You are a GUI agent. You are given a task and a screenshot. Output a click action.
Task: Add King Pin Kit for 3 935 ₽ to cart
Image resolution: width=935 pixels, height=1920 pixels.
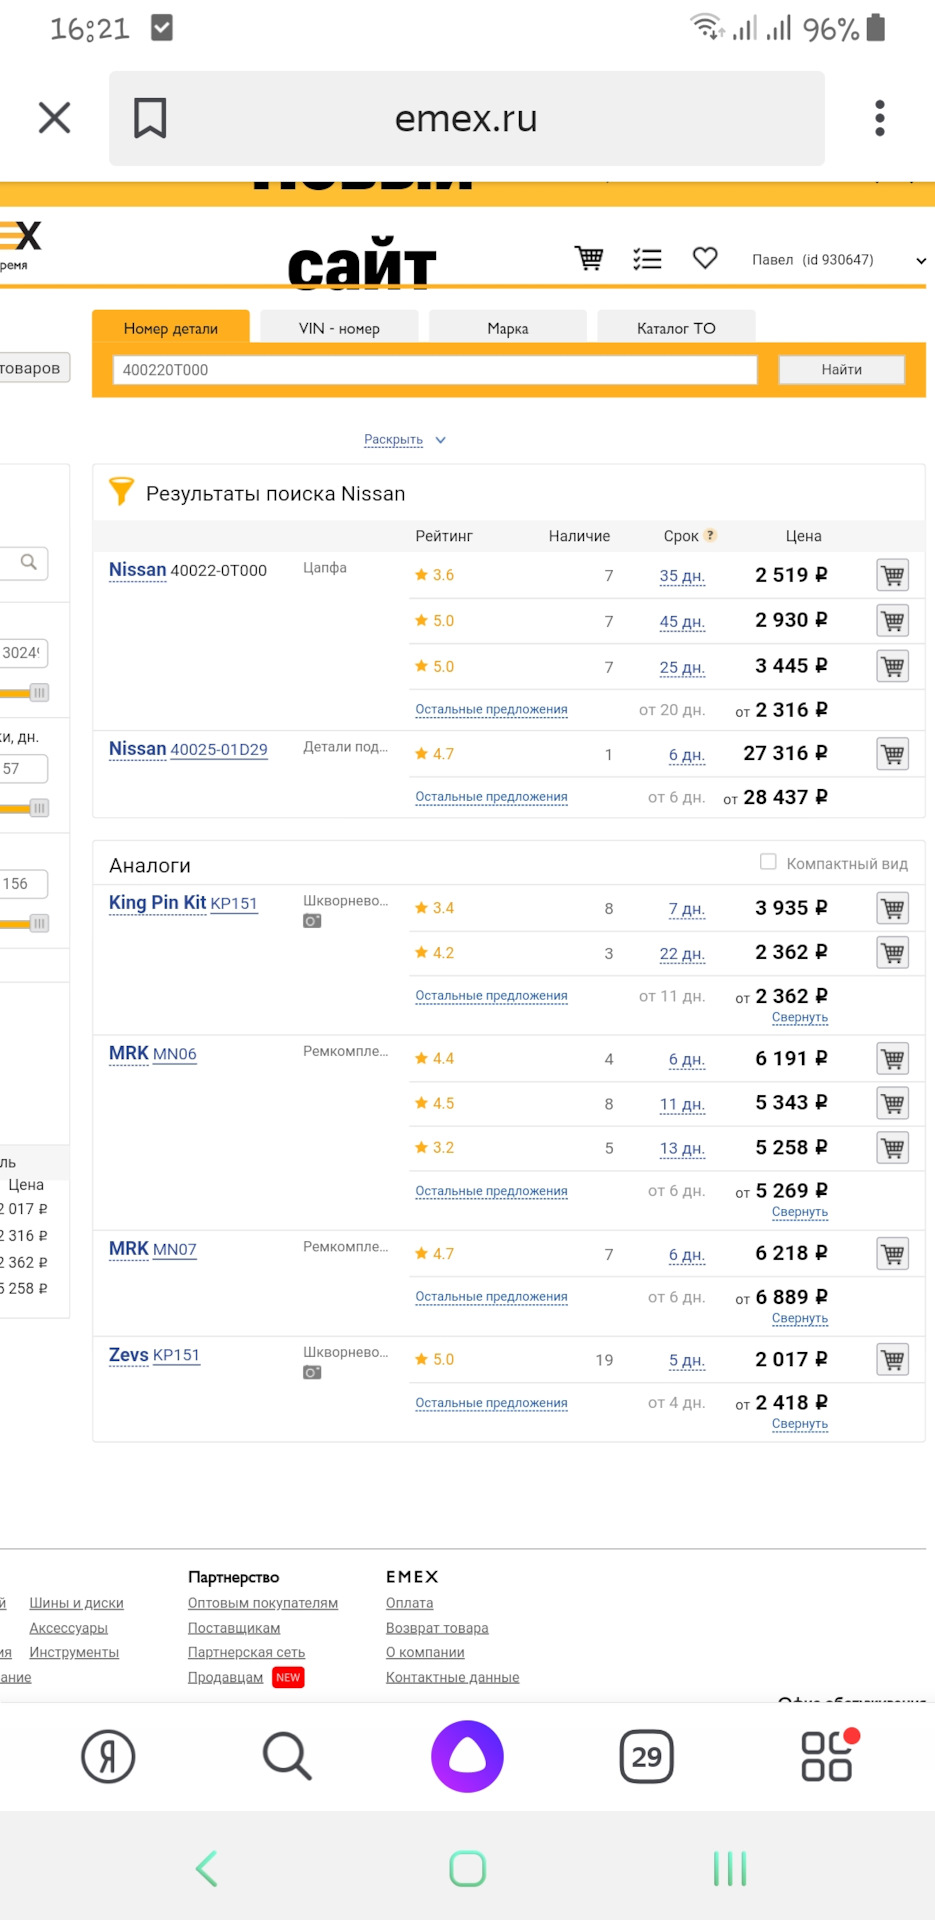pyautogui.click(x=893, y=908)
